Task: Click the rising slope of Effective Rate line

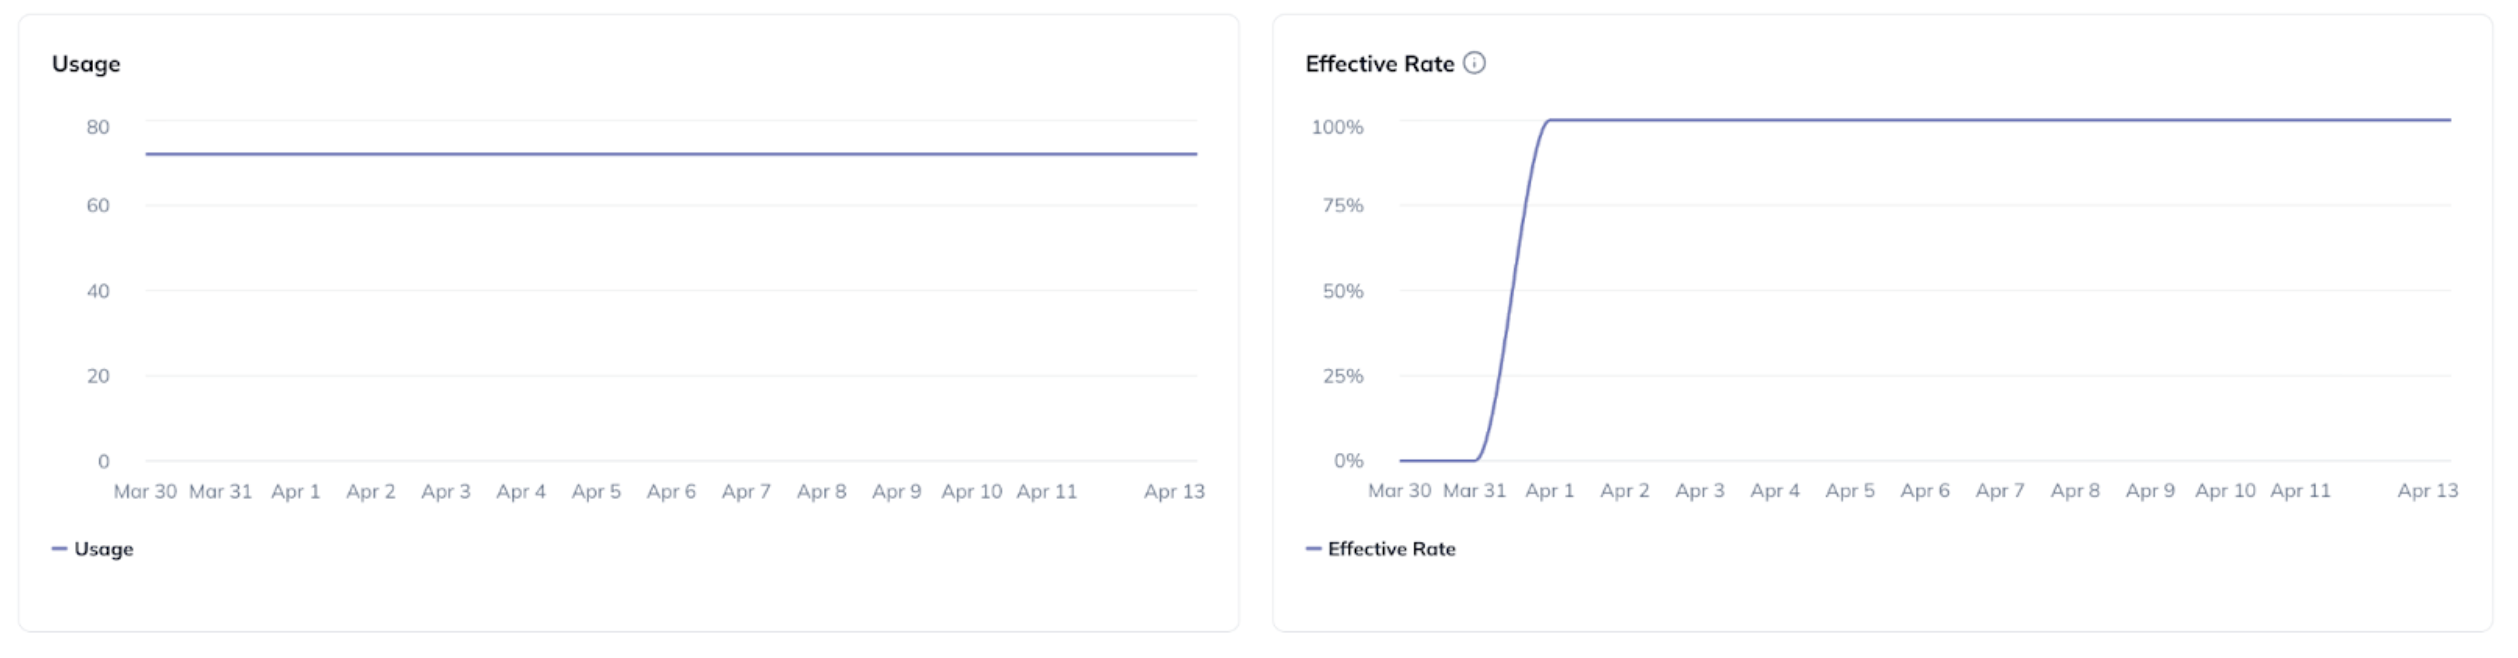Action: pyautogui.click(x=1512, y=290)
